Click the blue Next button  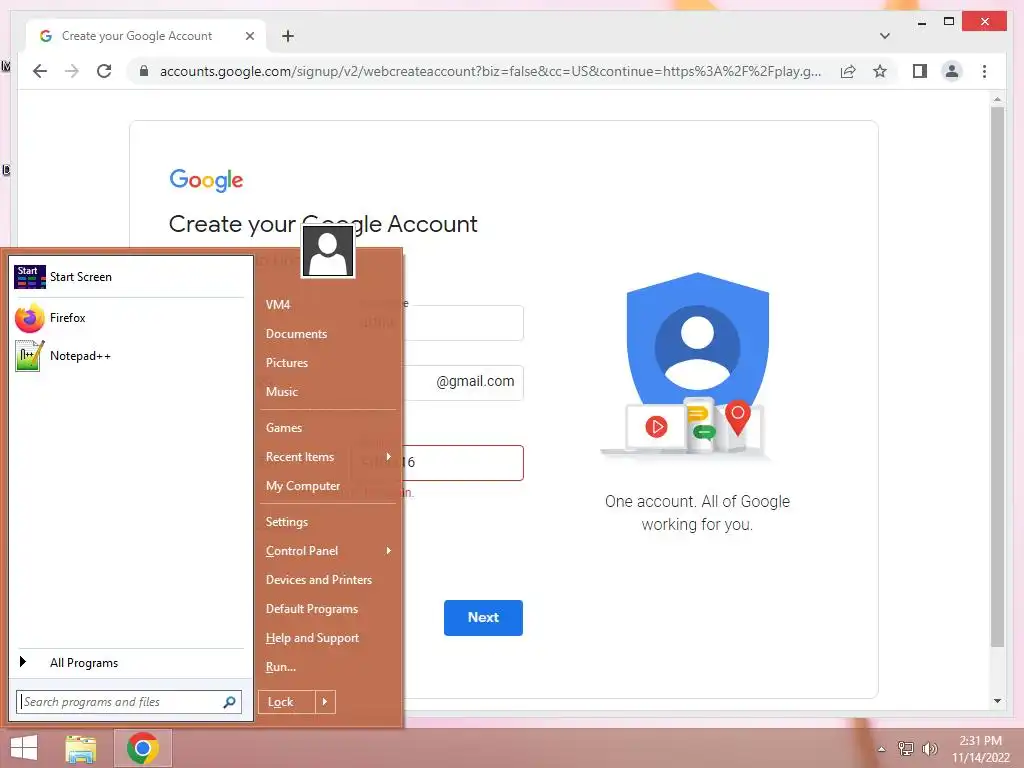pos(483,618)
